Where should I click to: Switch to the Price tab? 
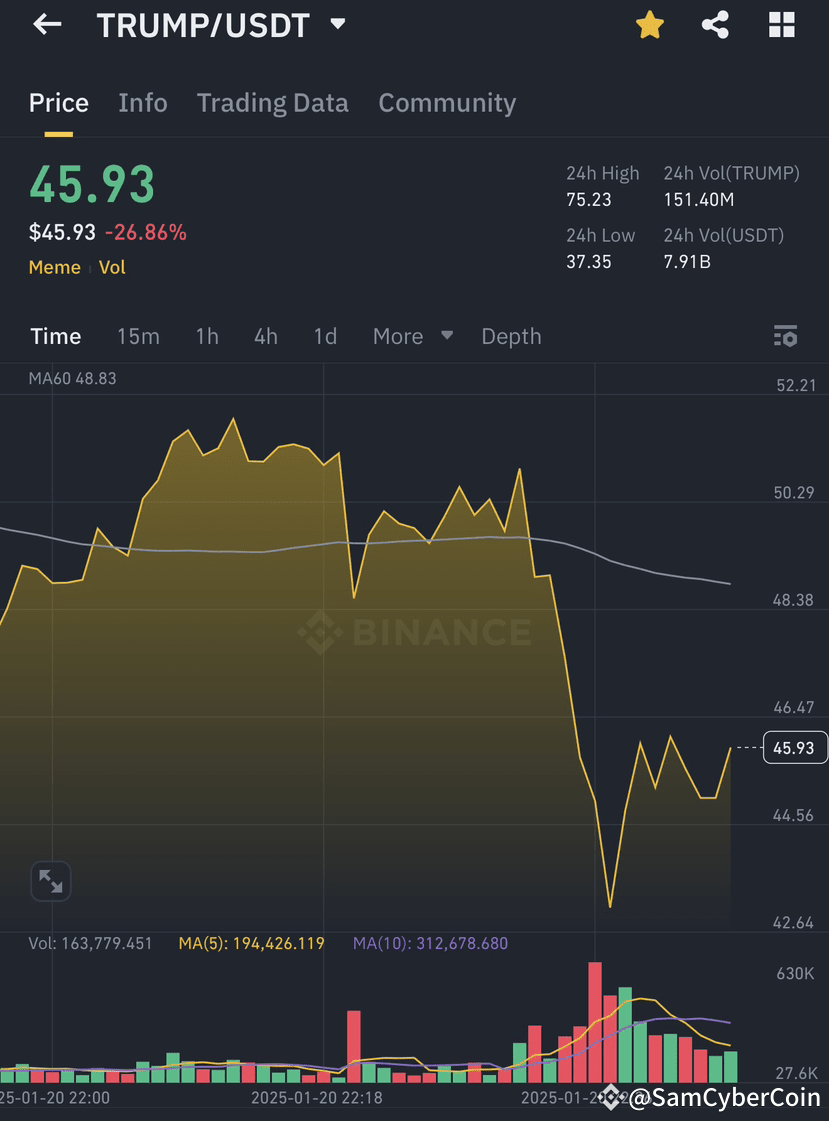(59, 103)
